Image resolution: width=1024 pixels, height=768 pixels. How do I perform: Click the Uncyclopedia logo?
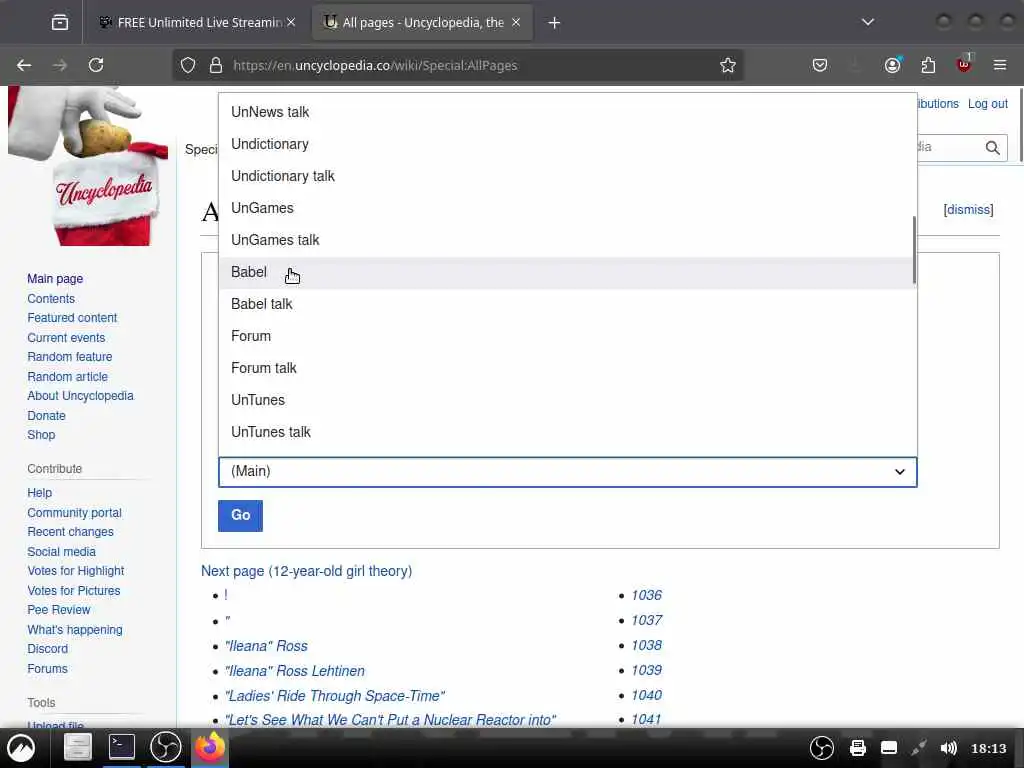click(88, 167)
